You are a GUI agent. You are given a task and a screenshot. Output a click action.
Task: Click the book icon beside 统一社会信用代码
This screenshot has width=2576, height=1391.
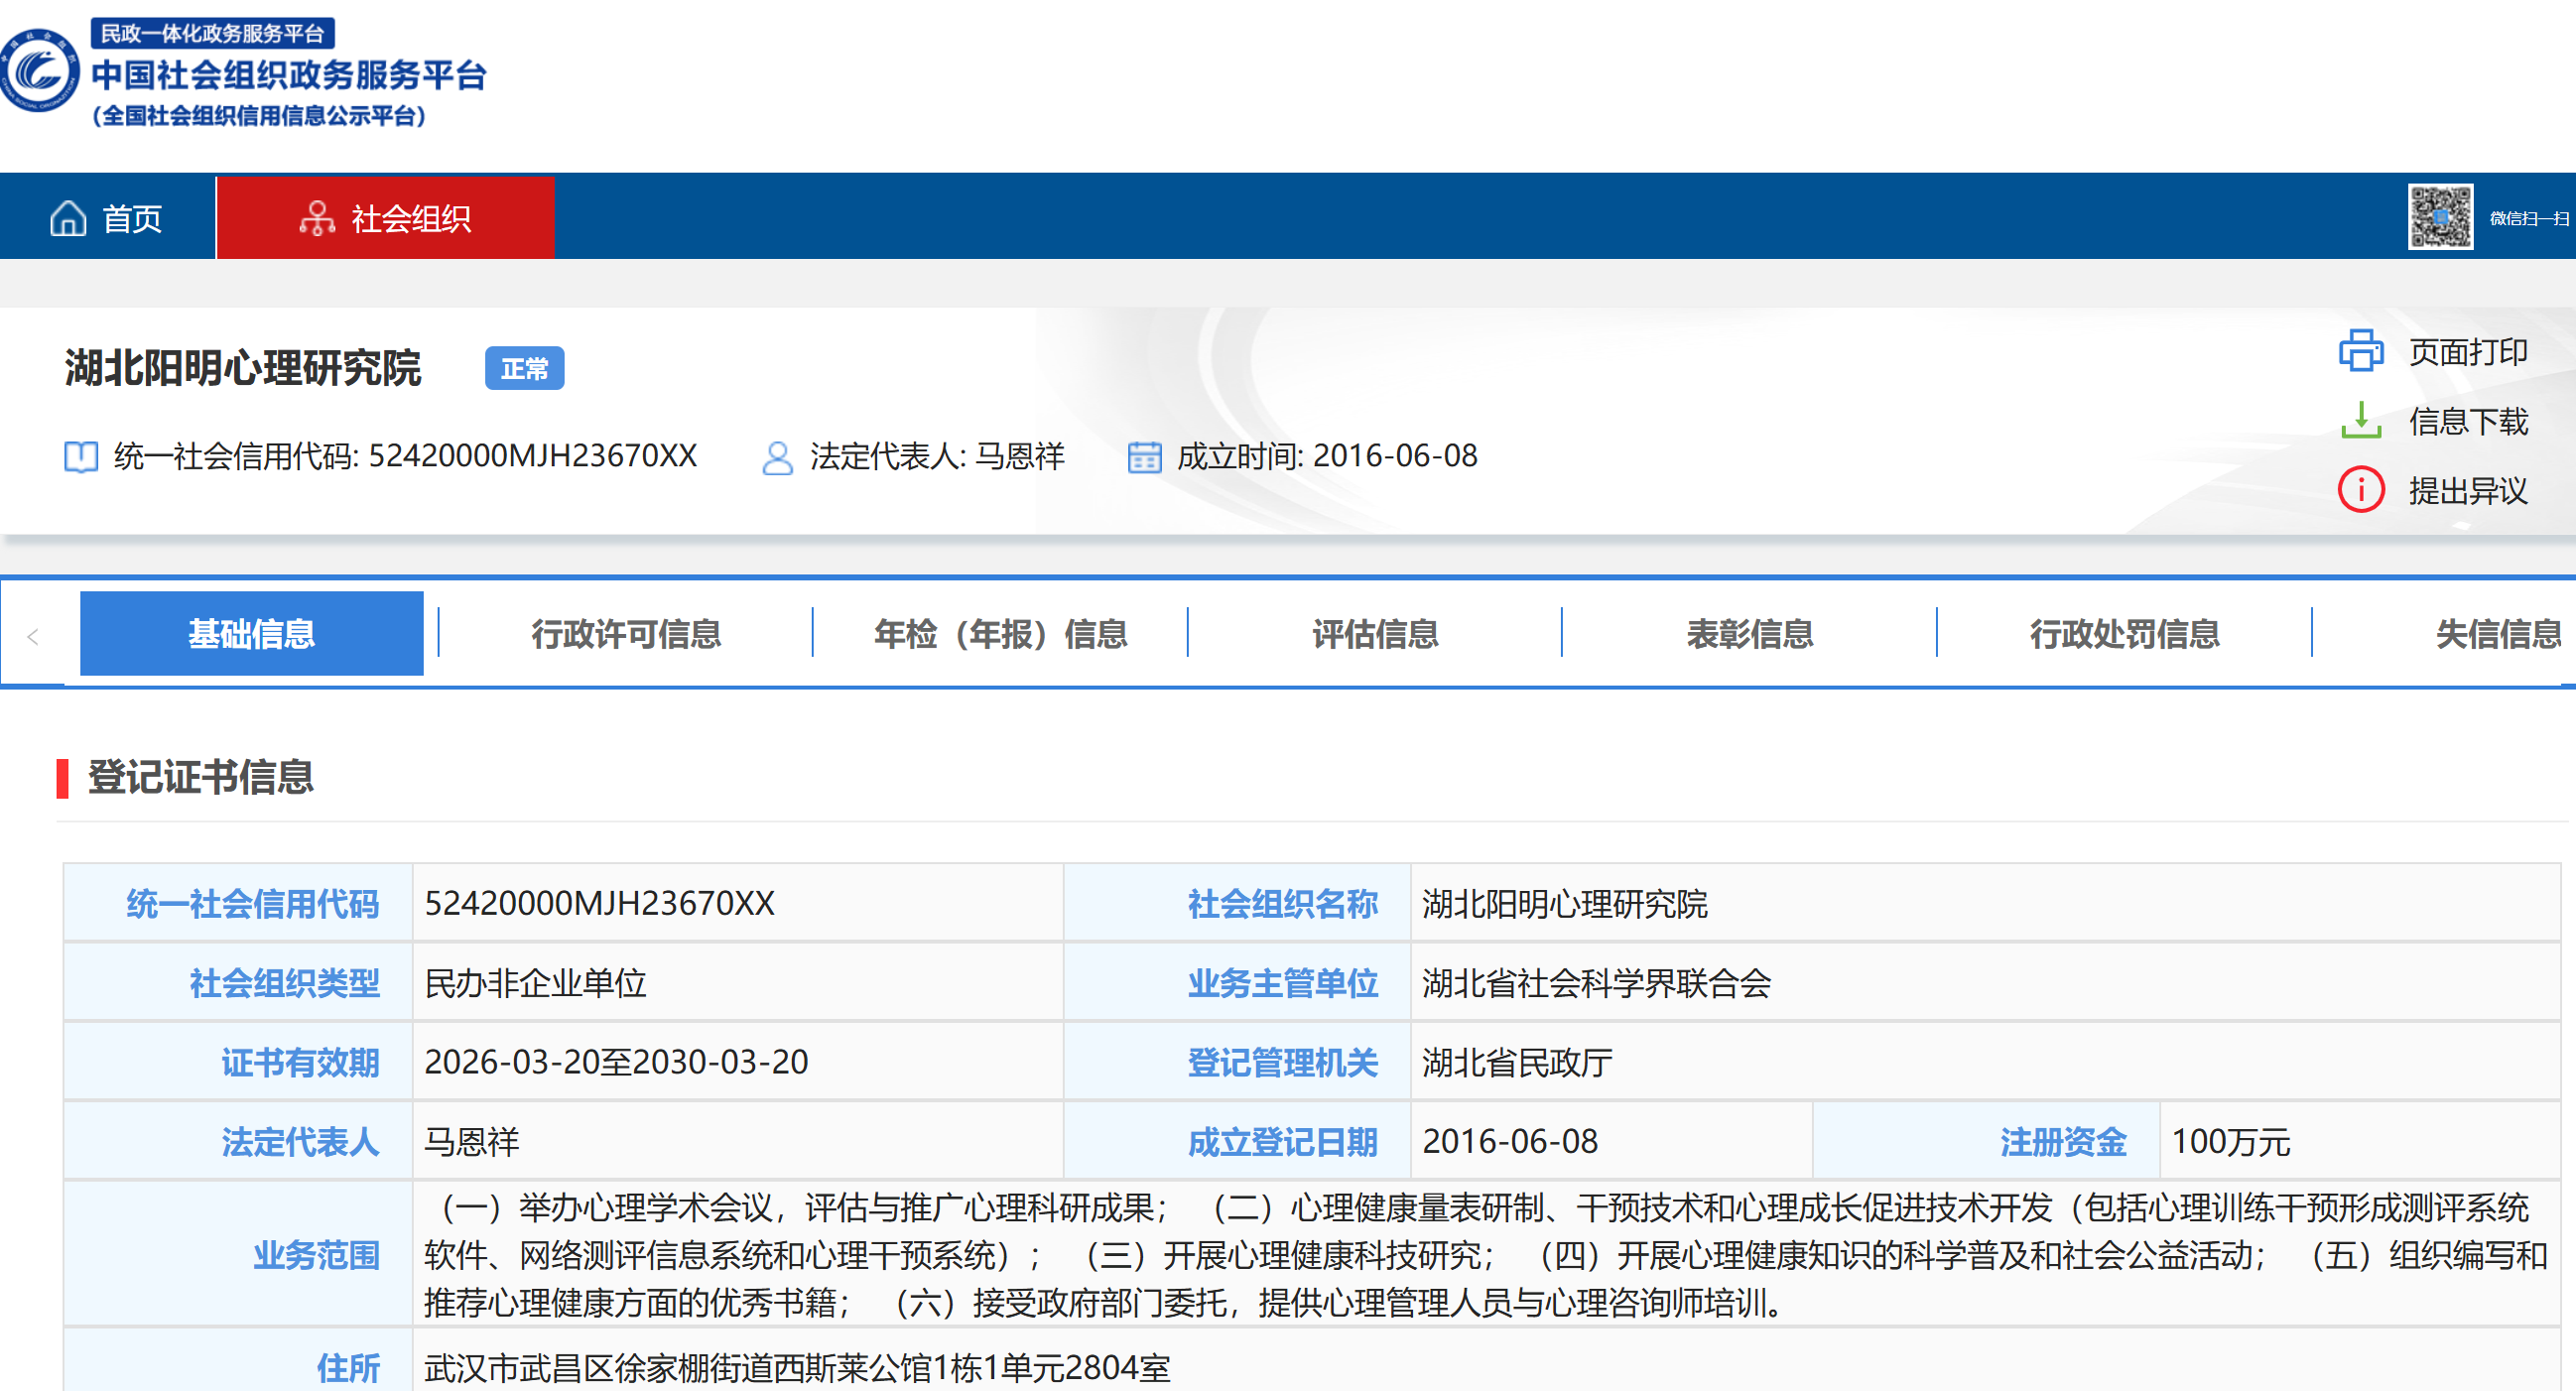(81, 457)
